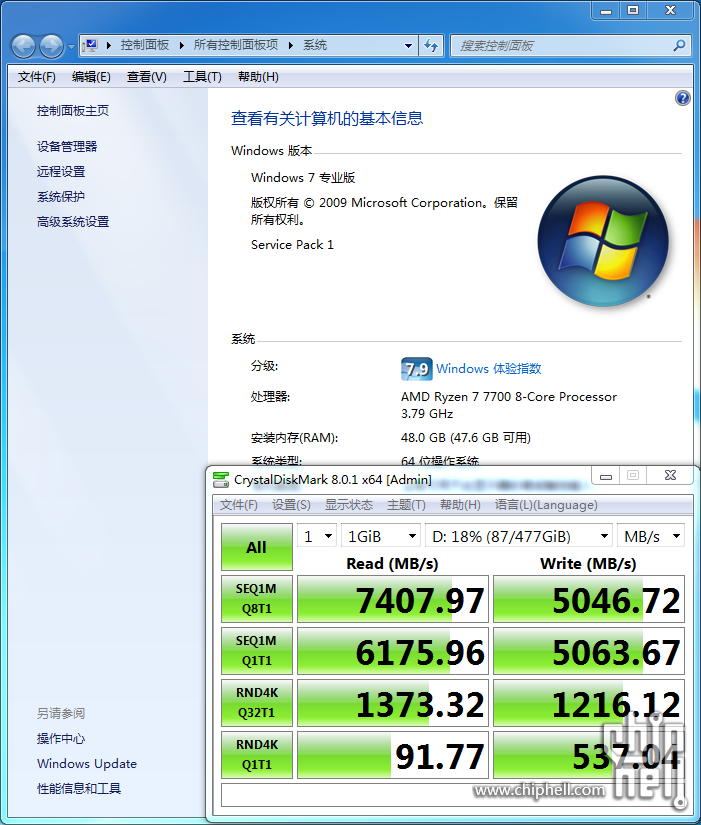Click the Back navigation arrow
701x825 pixels.
[x=23, y=46]
